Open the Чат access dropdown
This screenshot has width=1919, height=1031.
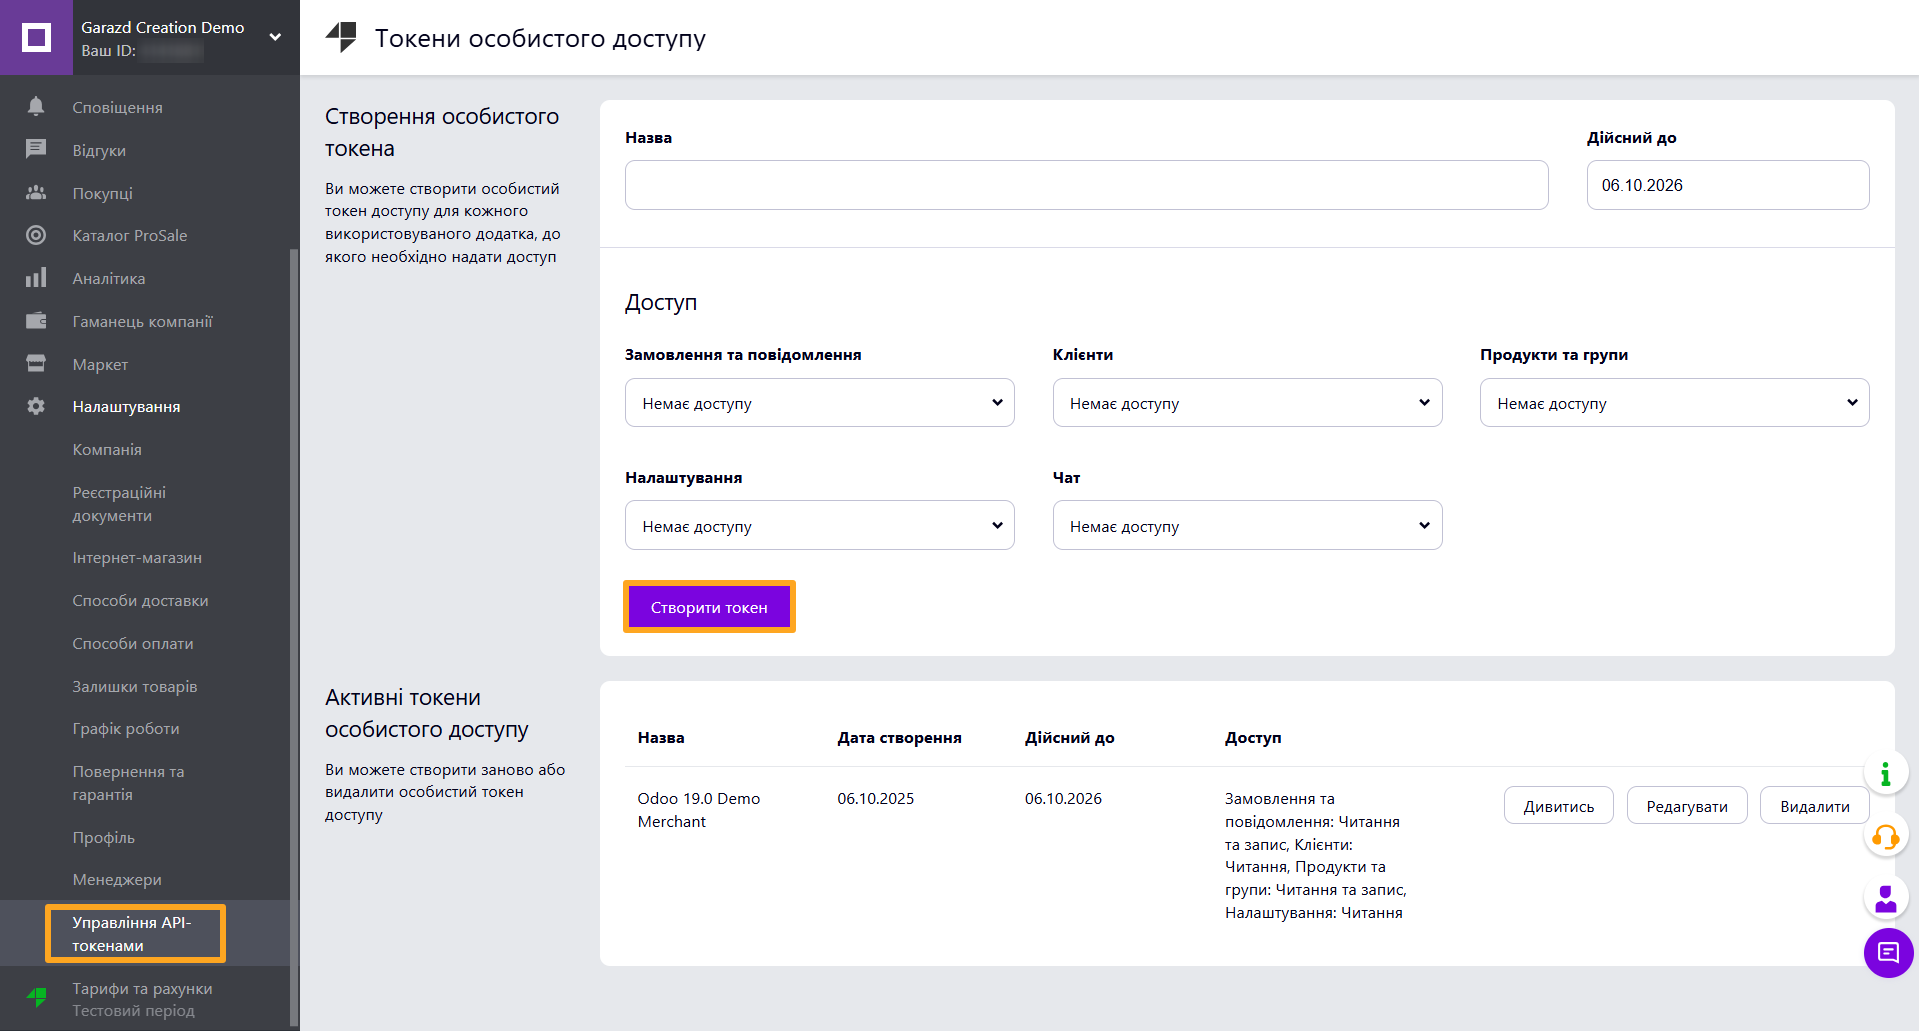[x=1246, y=525]
